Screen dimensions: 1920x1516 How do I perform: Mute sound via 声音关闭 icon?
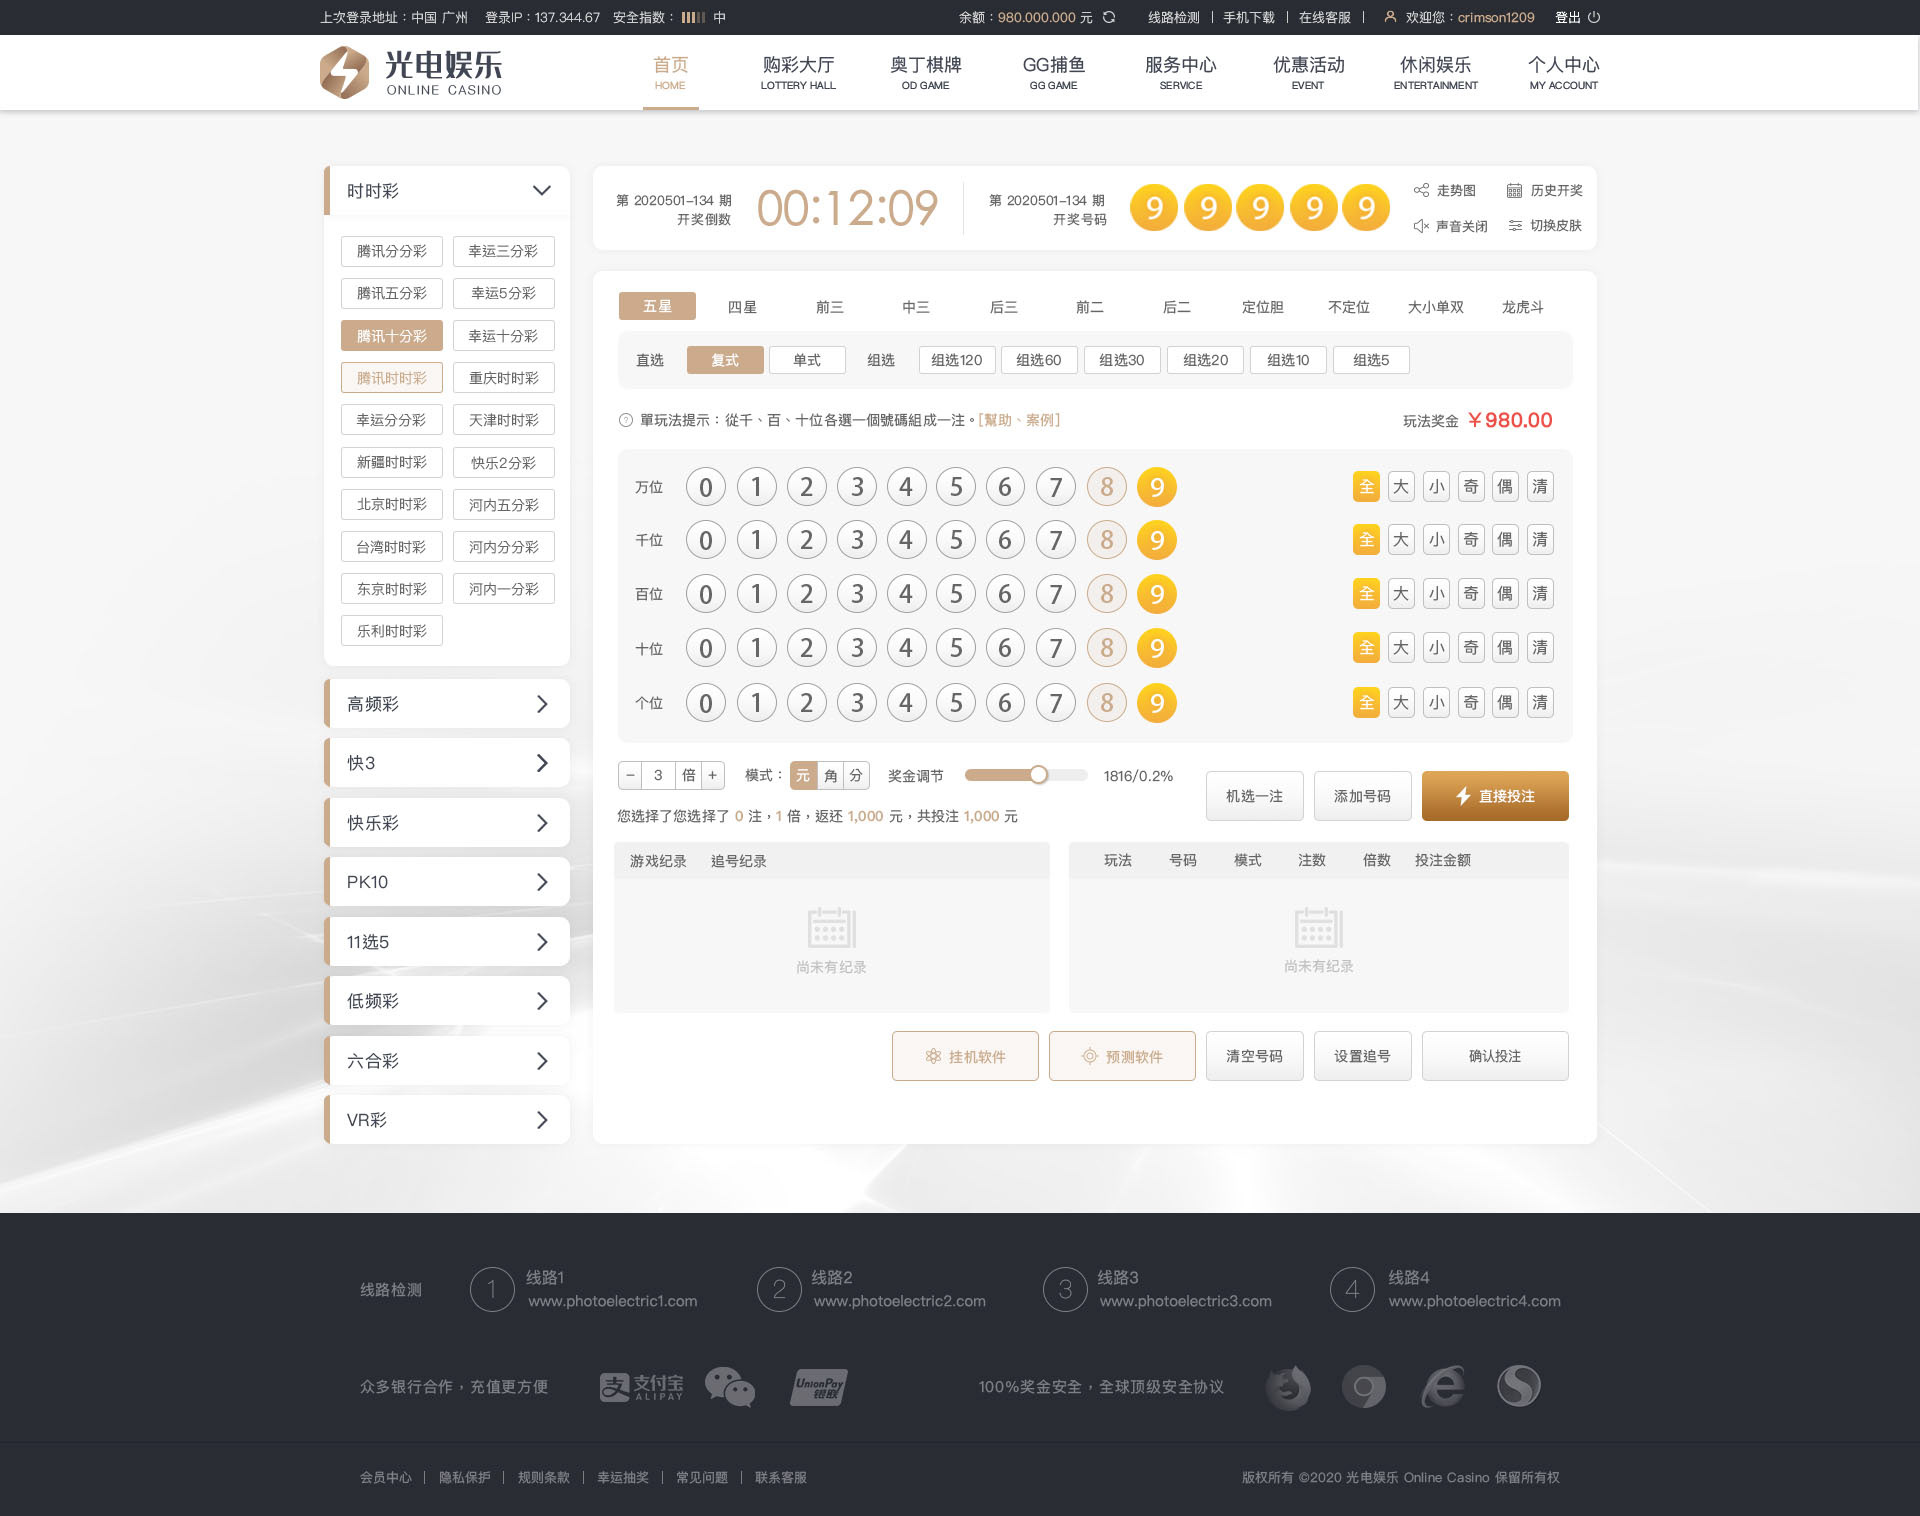[x=1421, y=226]
